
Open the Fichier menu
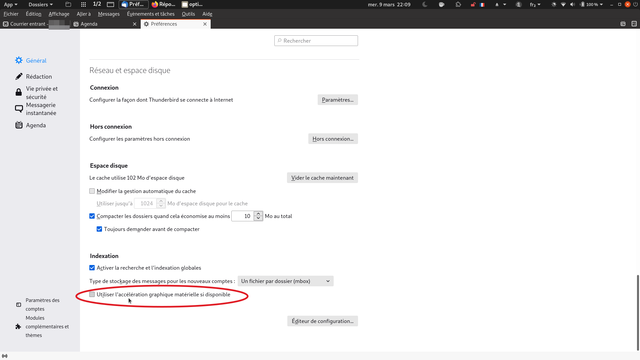click(x=11, y=14)
